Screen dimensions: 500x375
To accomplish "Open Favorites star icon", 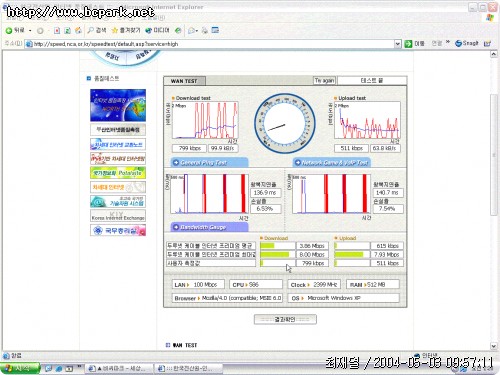I will [x=115, y=31].
